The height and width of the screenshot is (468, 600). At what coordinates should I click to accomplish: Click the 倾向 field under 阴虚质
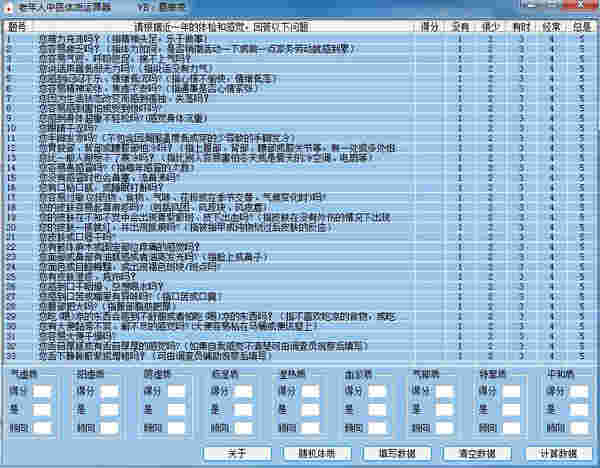tap(176, 428)
